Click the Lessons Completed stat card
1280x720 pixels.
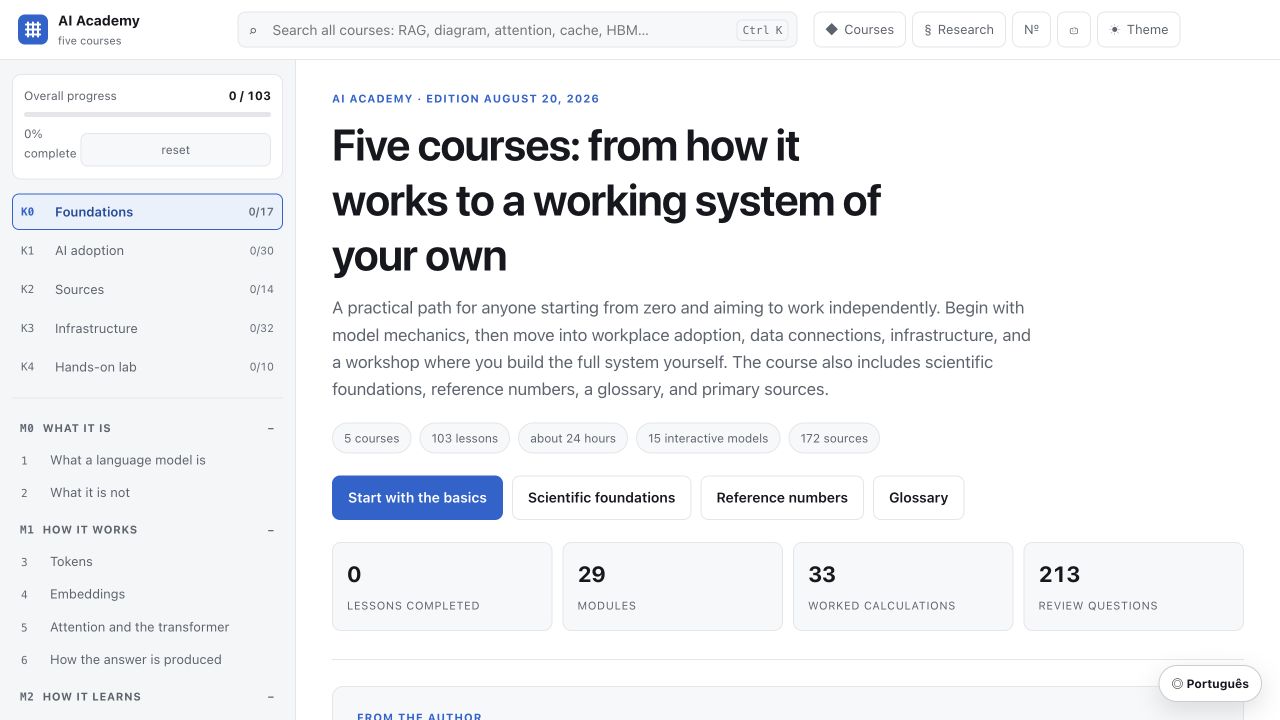(x=442, y=587)
